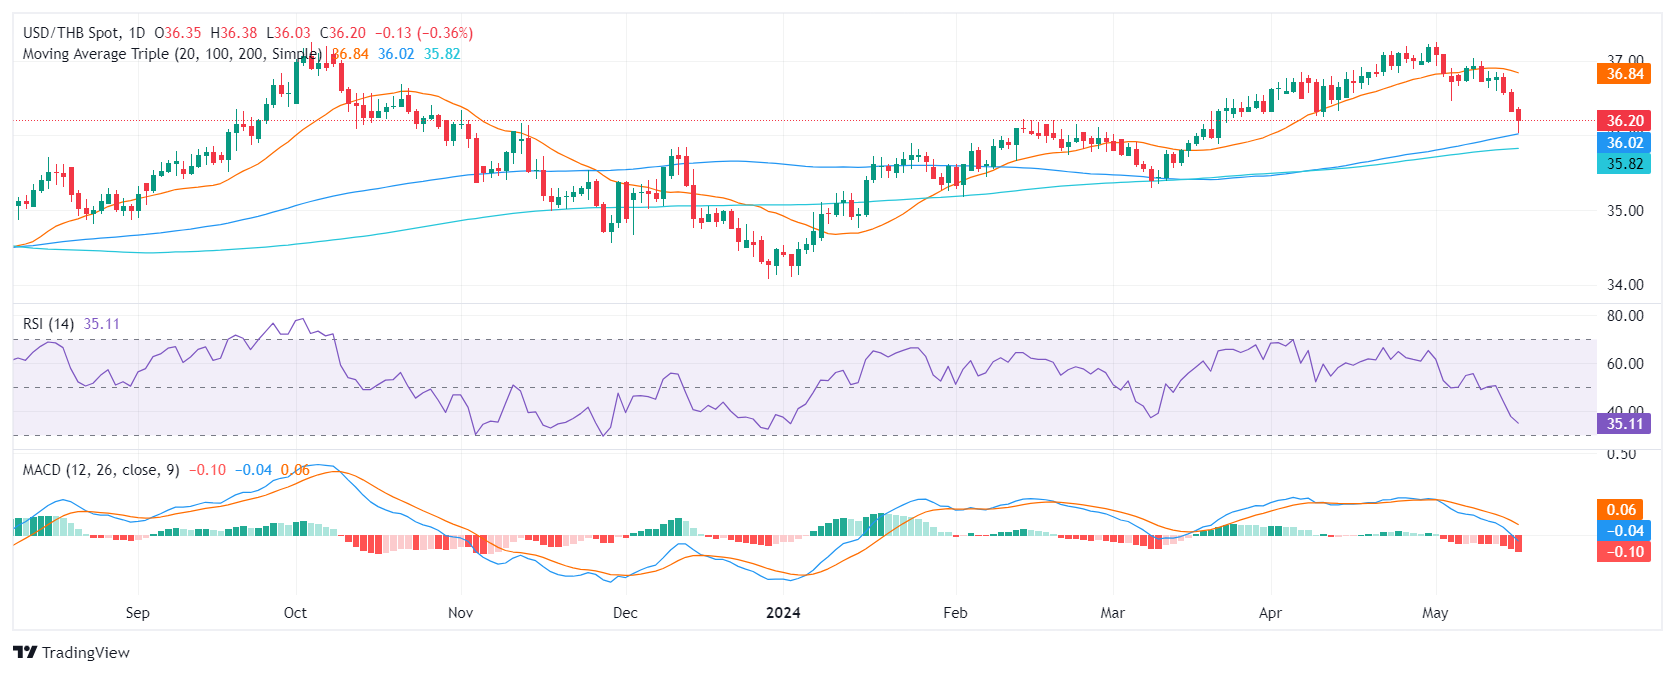The width and height of the screenshot is (1675, 674).
Task: Click the Nov label on time axis
Action: (x=460, y=613)
